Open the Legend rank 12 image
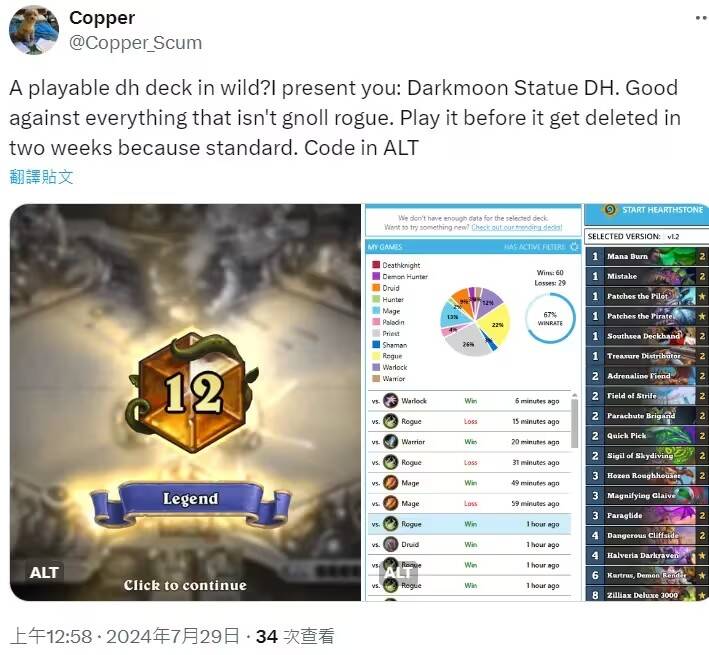This screenshot has width=709, height=655. click(185, 402)
